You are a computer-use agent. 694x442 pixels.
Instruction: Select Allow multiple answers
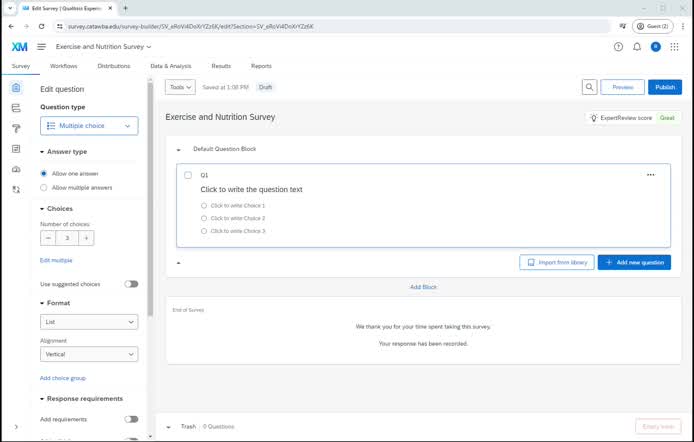(43, 188)
